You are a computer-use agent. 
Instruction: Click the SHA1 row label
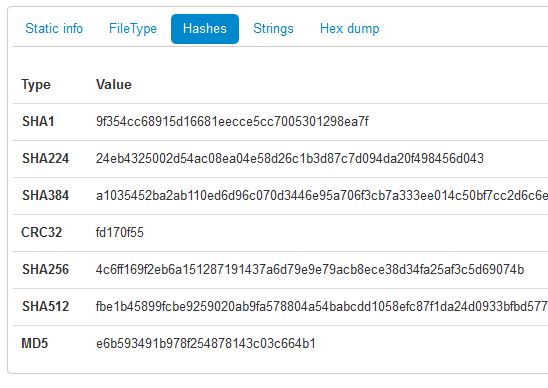click(x=38, y=122)
